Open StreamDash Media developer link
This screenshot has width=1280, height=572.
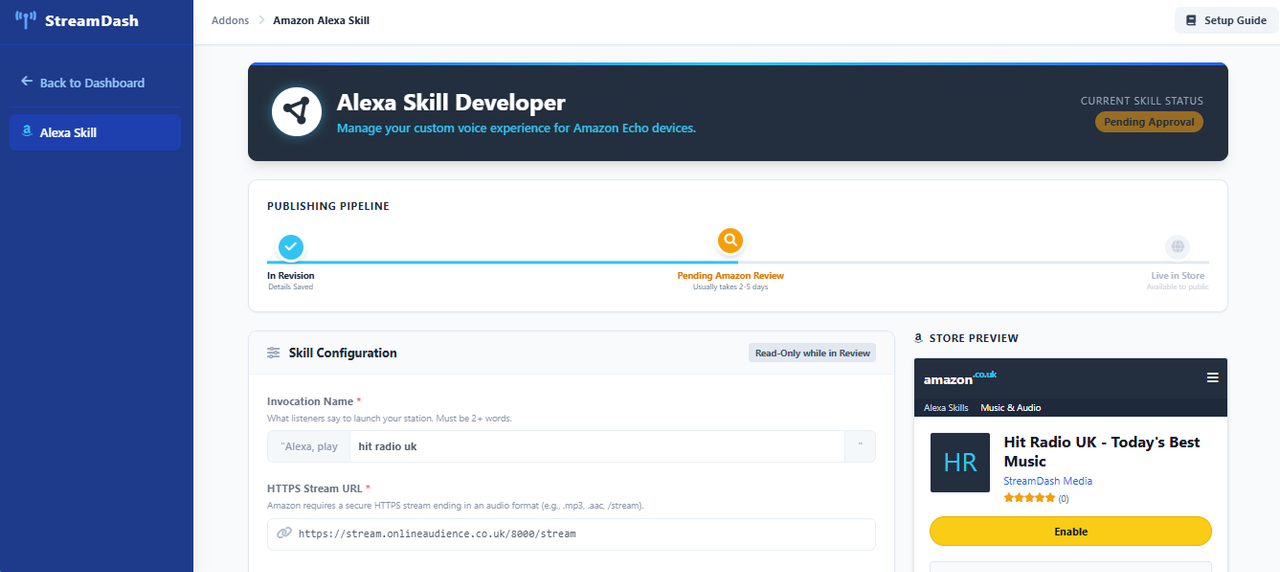click(x=1048, y=481)
